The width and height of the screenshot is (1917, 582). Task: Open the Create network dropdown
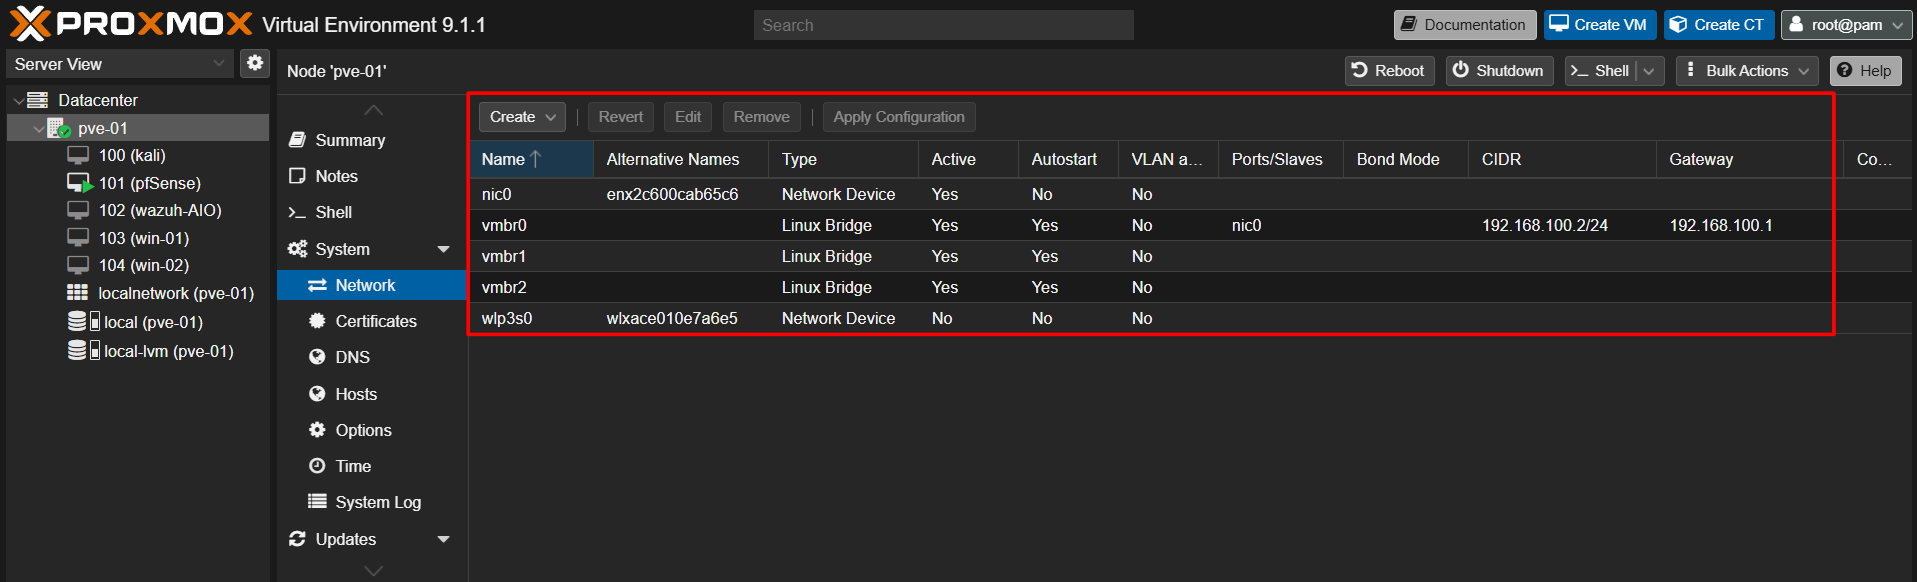click(522, 117)
